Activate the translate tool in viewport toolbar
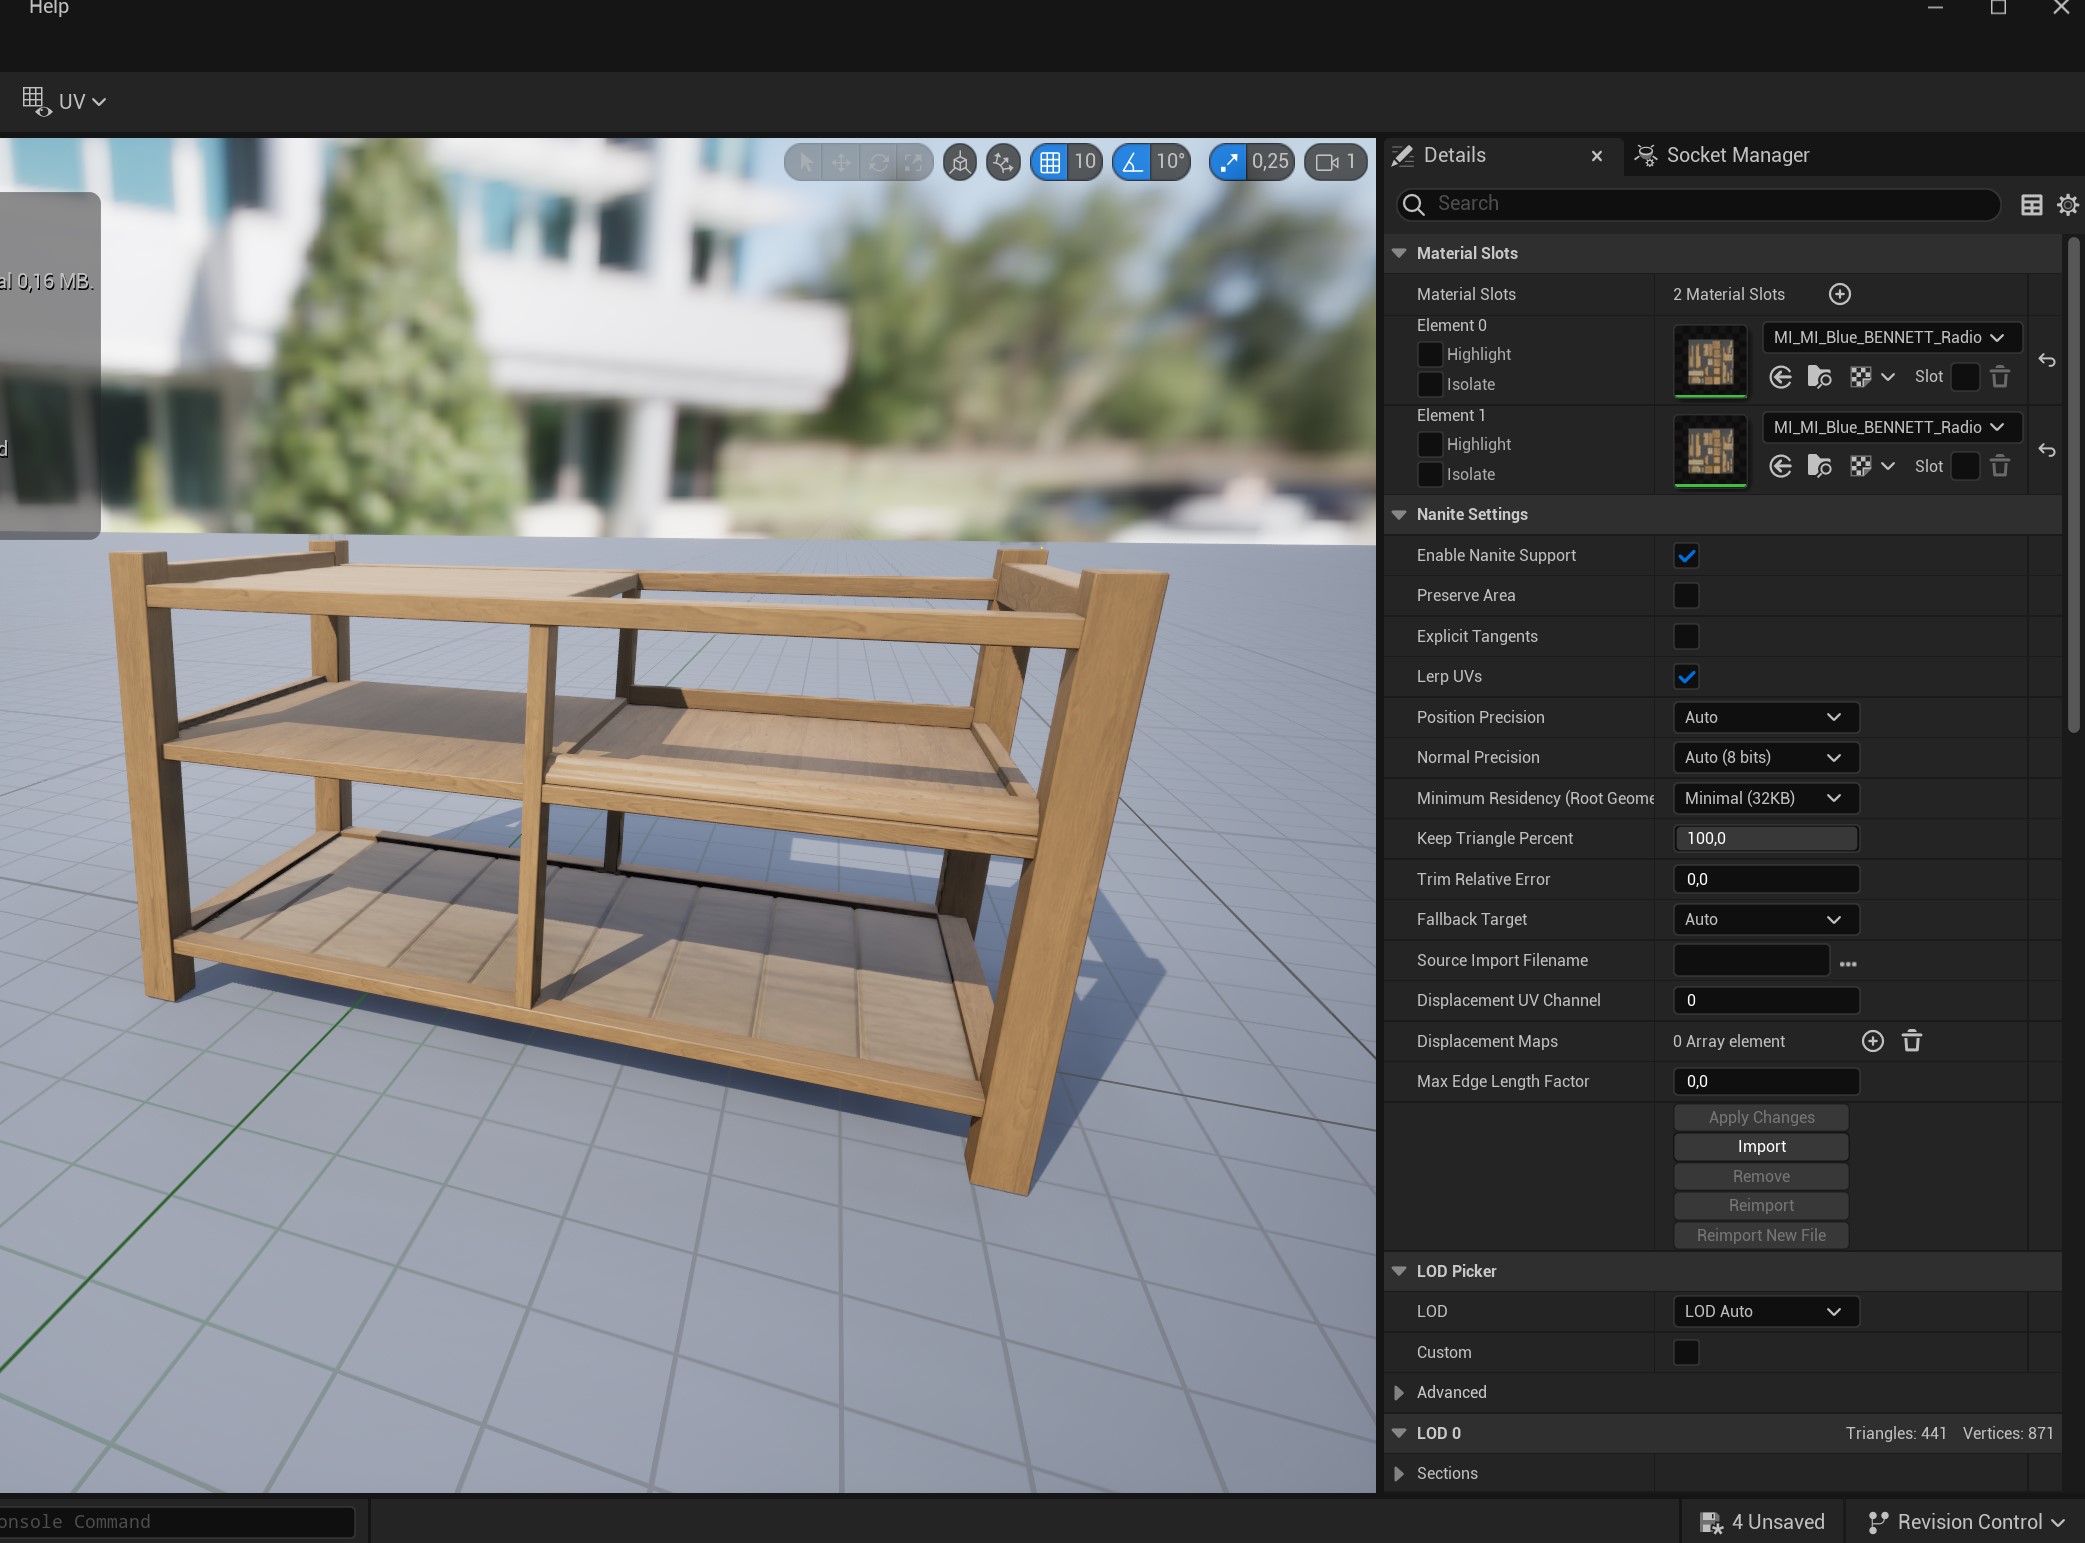The height and width of the screenshot is (1543, 2085). (x=842, y=162)
